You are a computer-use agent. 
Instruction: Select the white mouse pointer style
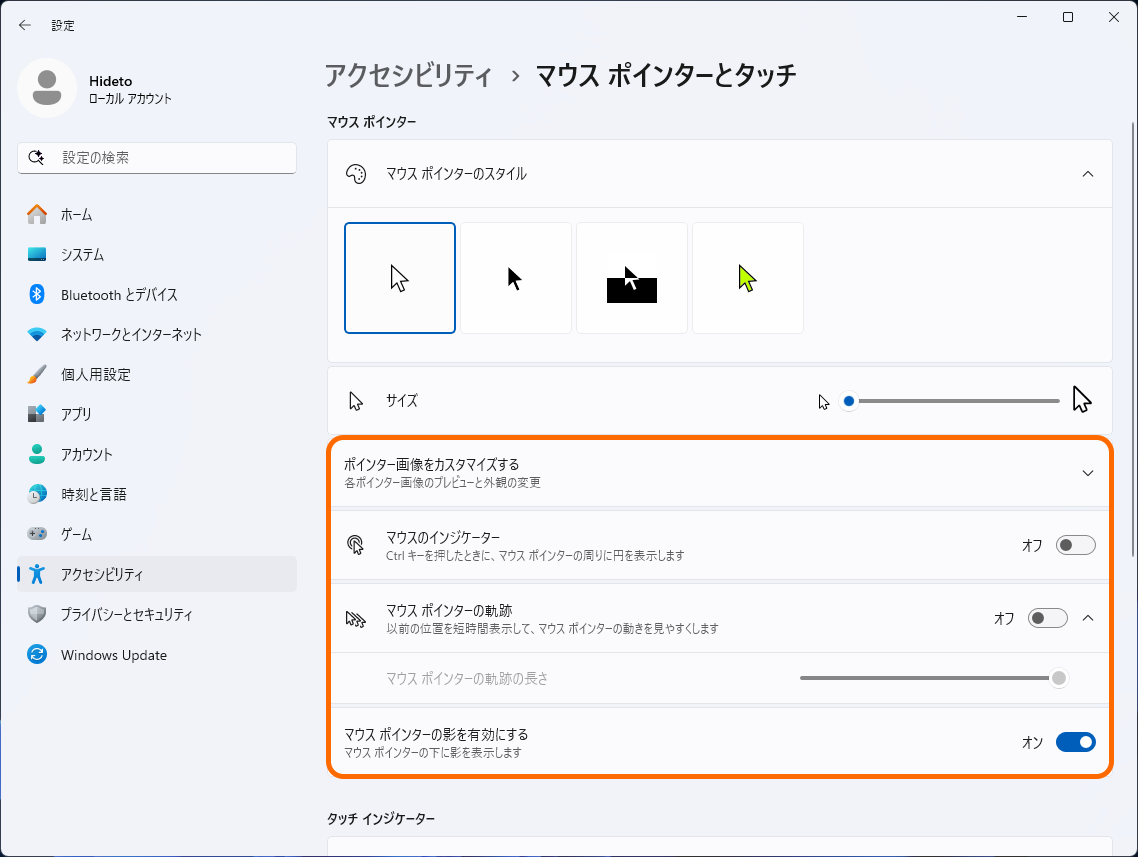(x=399, y=277)
